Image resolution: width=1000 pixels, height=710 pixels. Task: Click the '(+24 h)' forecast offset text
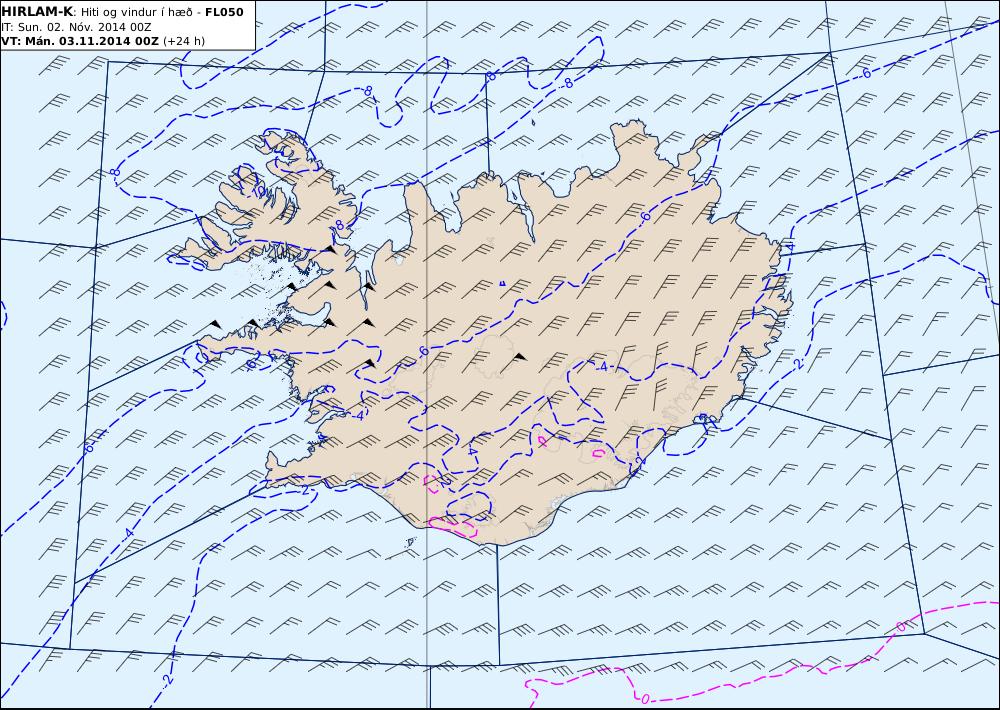184,41
